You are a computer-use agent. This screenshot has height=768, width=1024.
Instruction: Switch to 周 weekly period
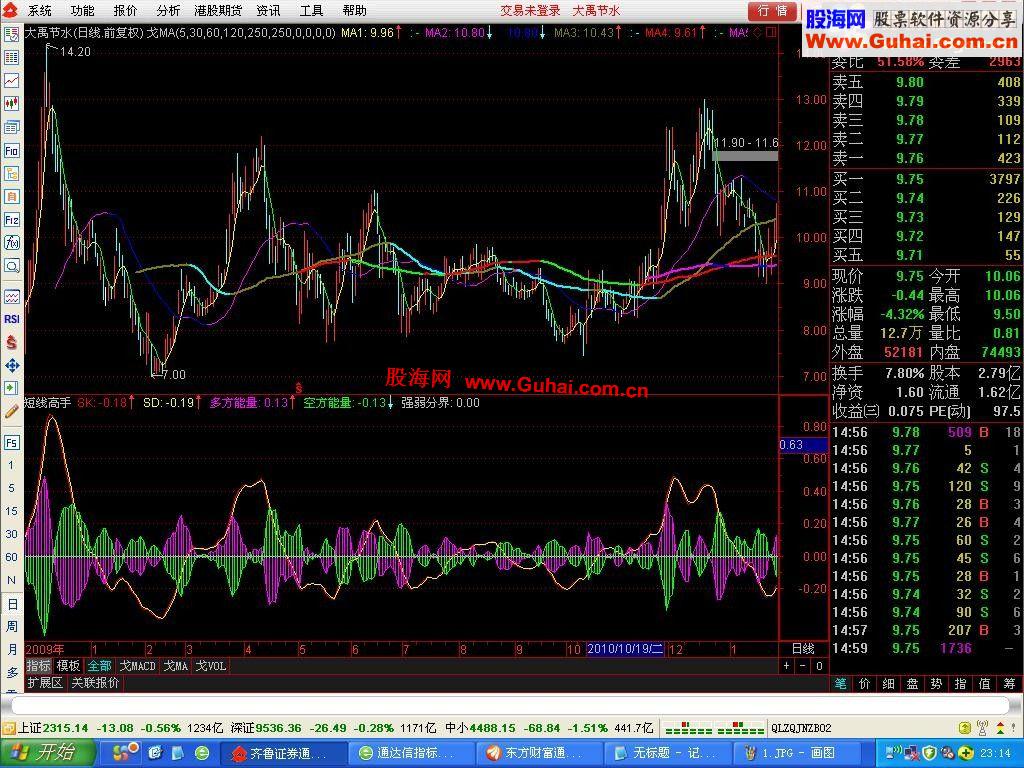click(12, 627)
